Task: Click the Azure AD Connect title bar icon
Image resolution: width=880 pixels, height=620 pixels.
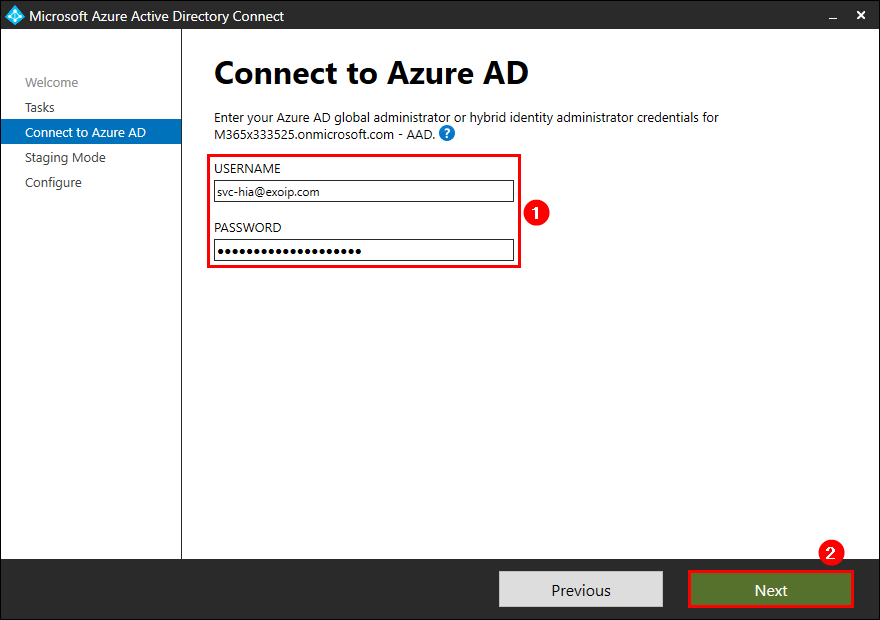Action: tap(15, 16)
